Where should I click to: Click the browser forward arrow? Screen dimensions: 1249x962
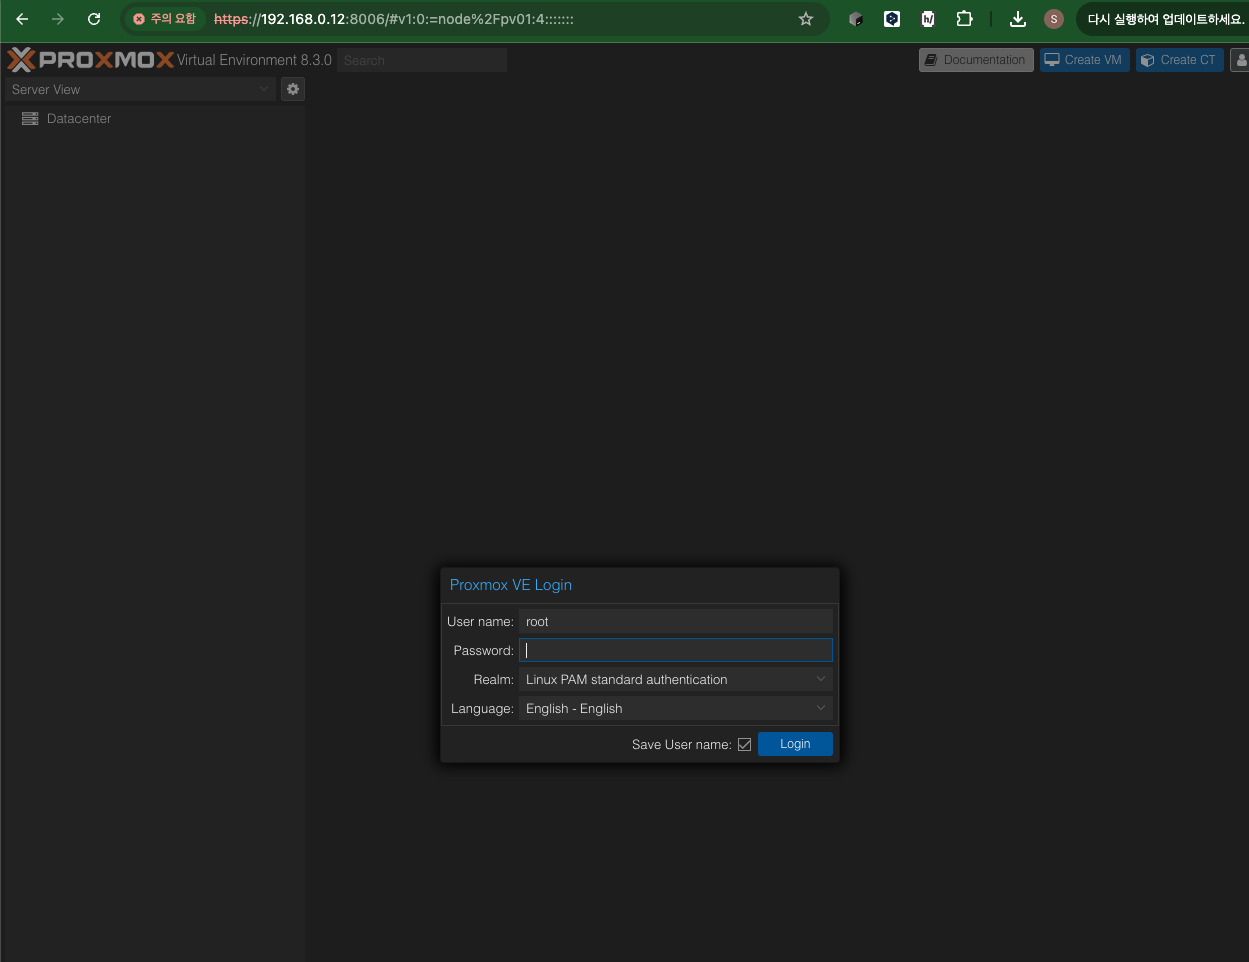pos(58,19)
